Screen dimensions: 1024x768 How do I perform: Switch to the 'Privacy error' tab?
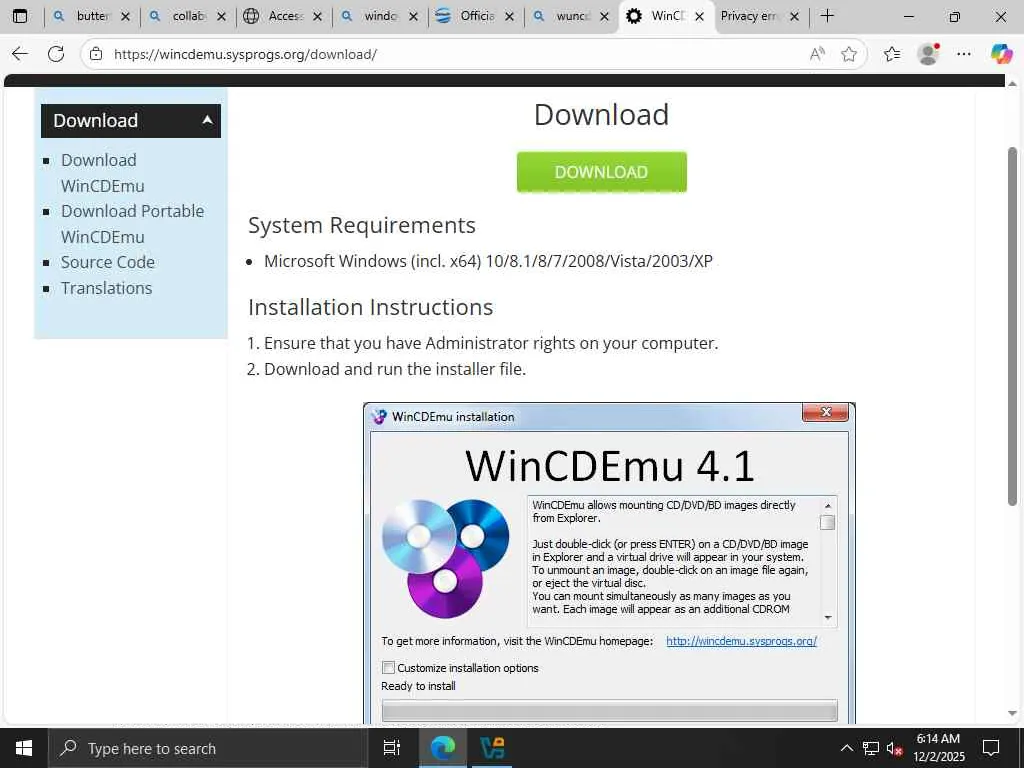pyautogui.click(x=749, y=16)
